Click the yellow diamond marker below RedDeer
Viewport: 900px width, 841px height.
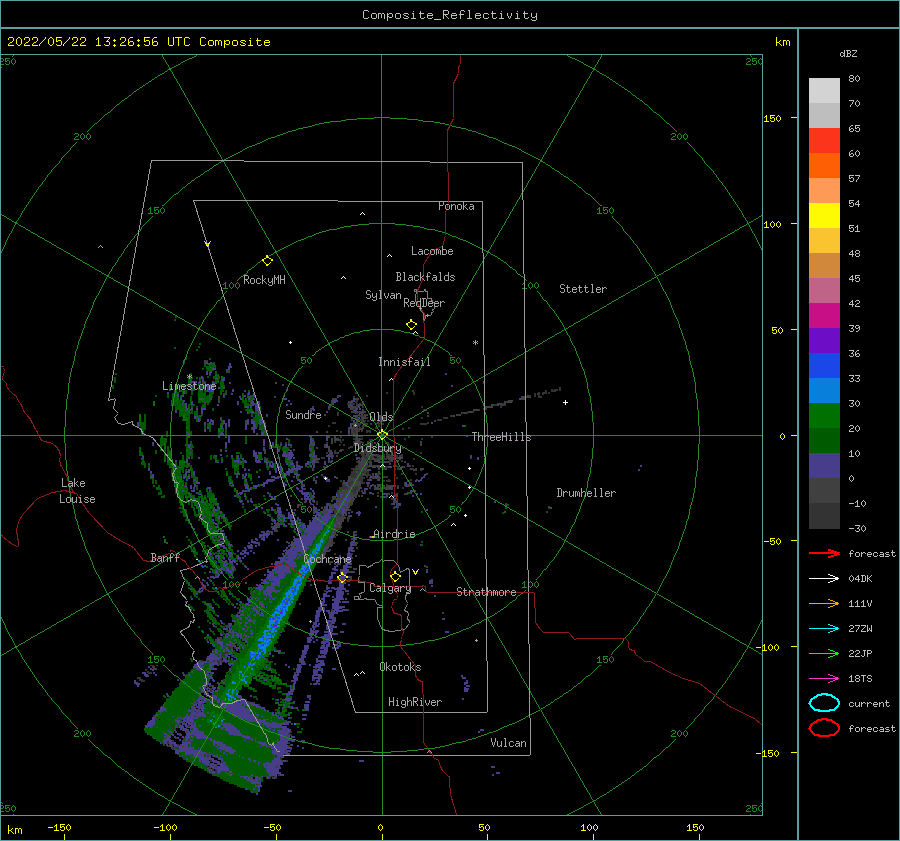click(411, 324)
